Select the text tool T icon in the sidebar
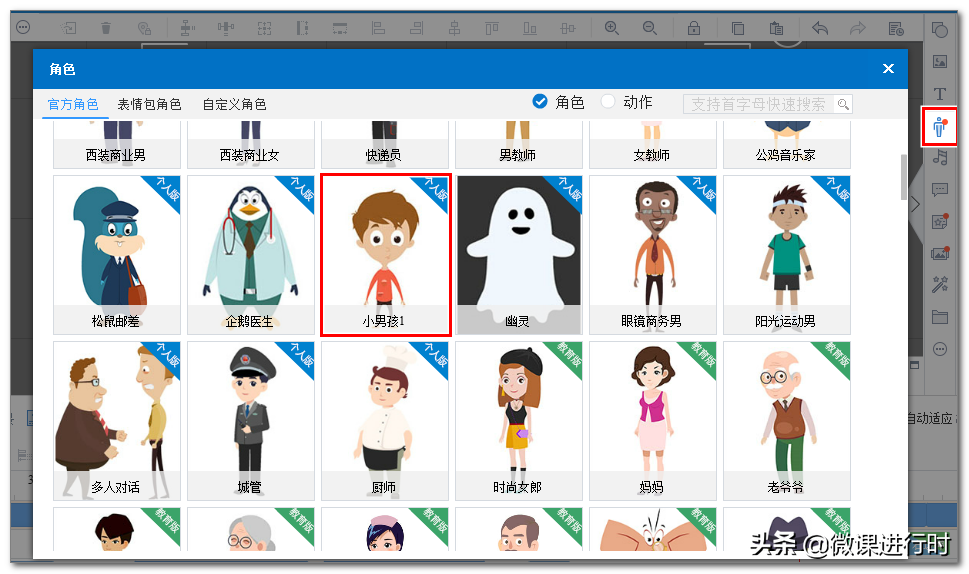 939,93
